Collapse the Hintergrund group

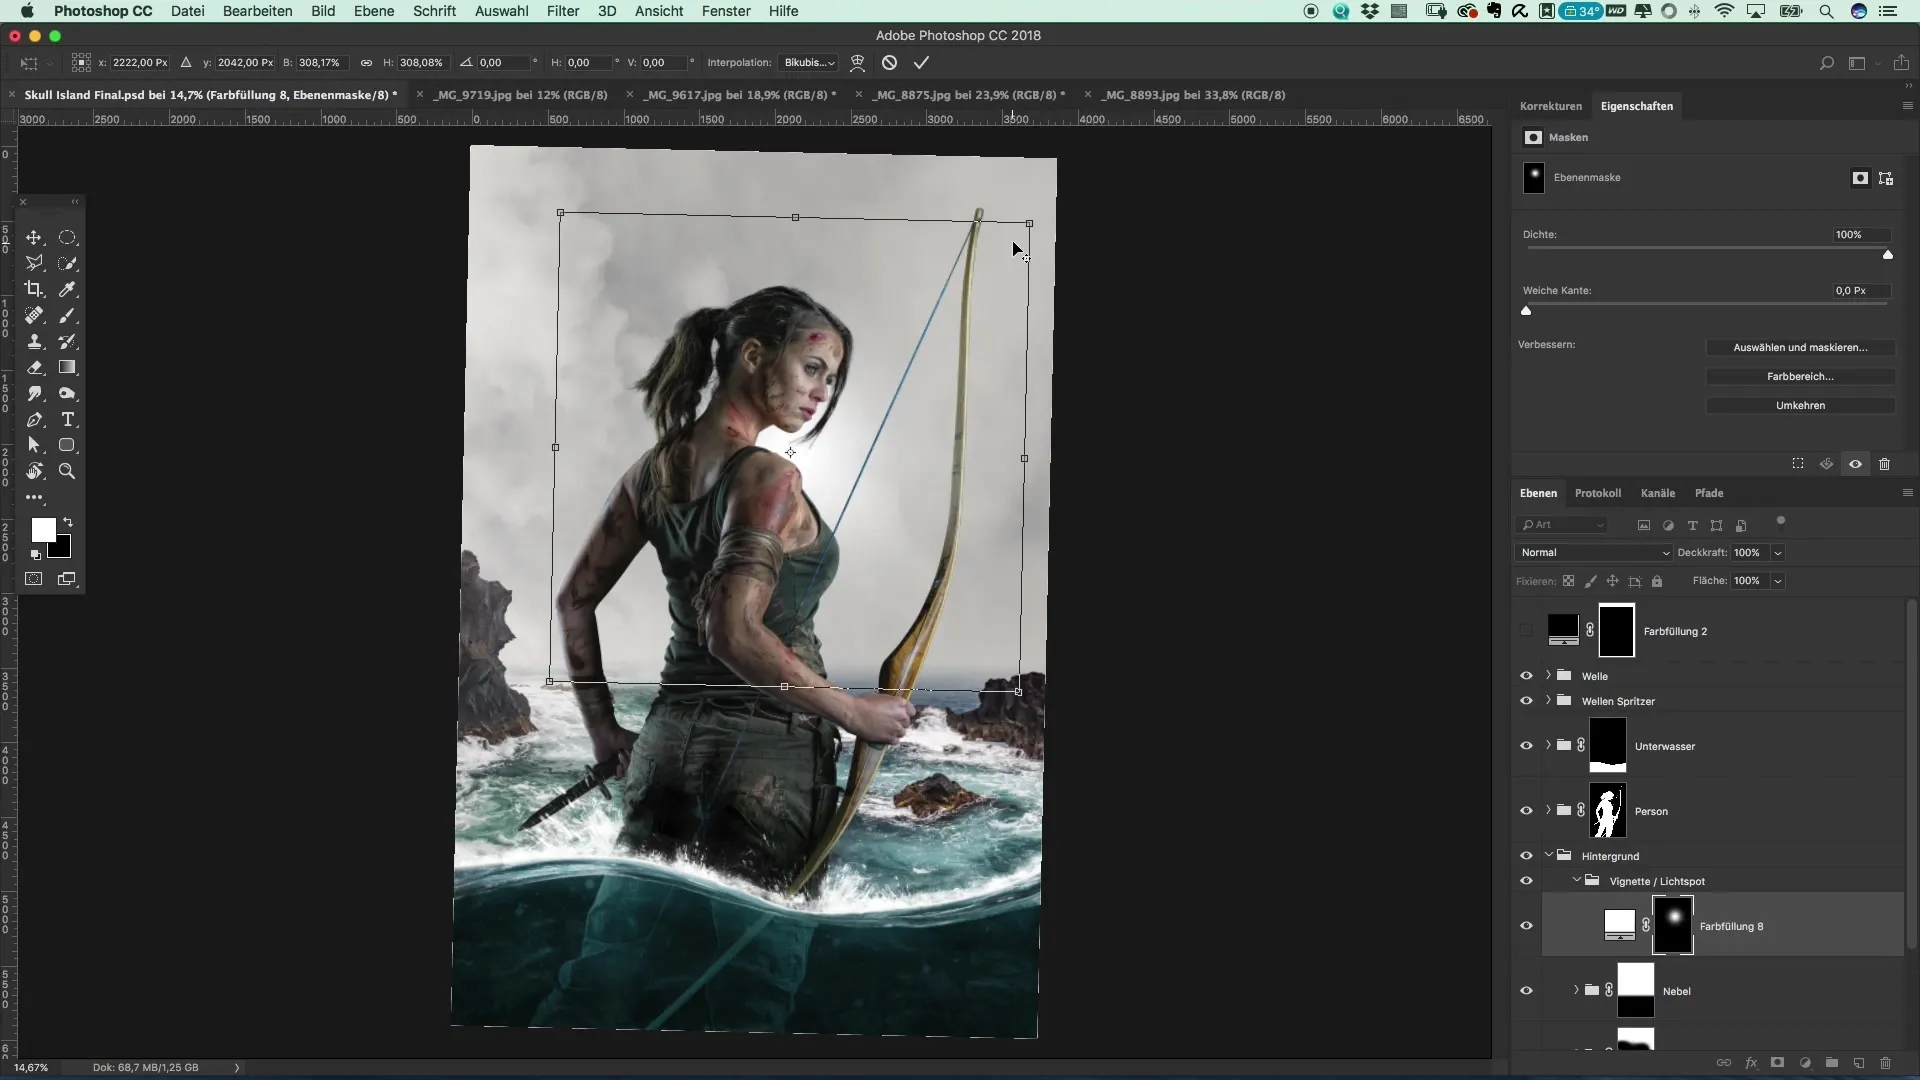1548,855
